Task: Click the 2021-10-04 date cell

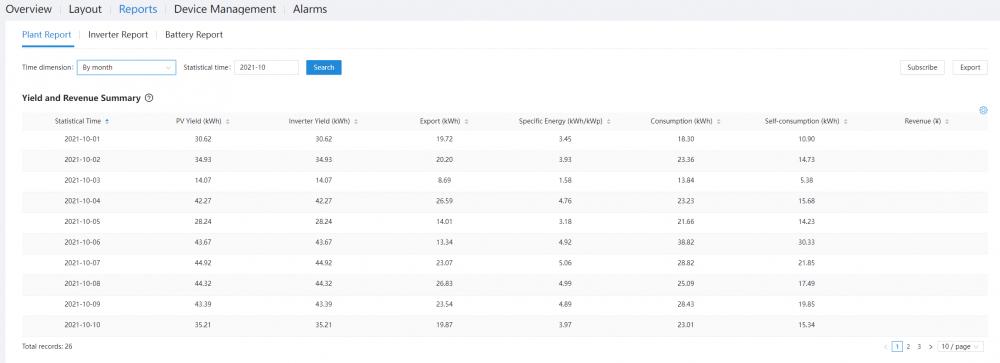Action: coord(82,201)
